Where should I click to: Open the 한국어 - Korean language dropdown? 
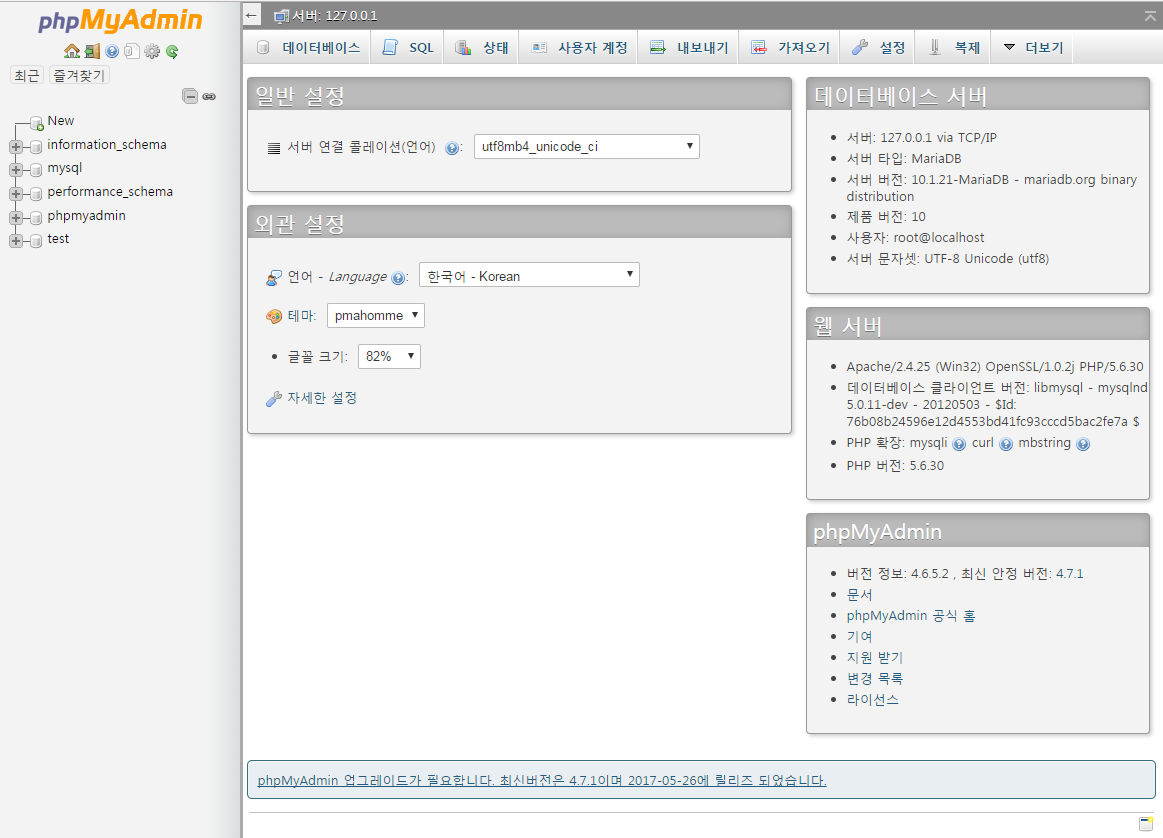pos(529,275)
